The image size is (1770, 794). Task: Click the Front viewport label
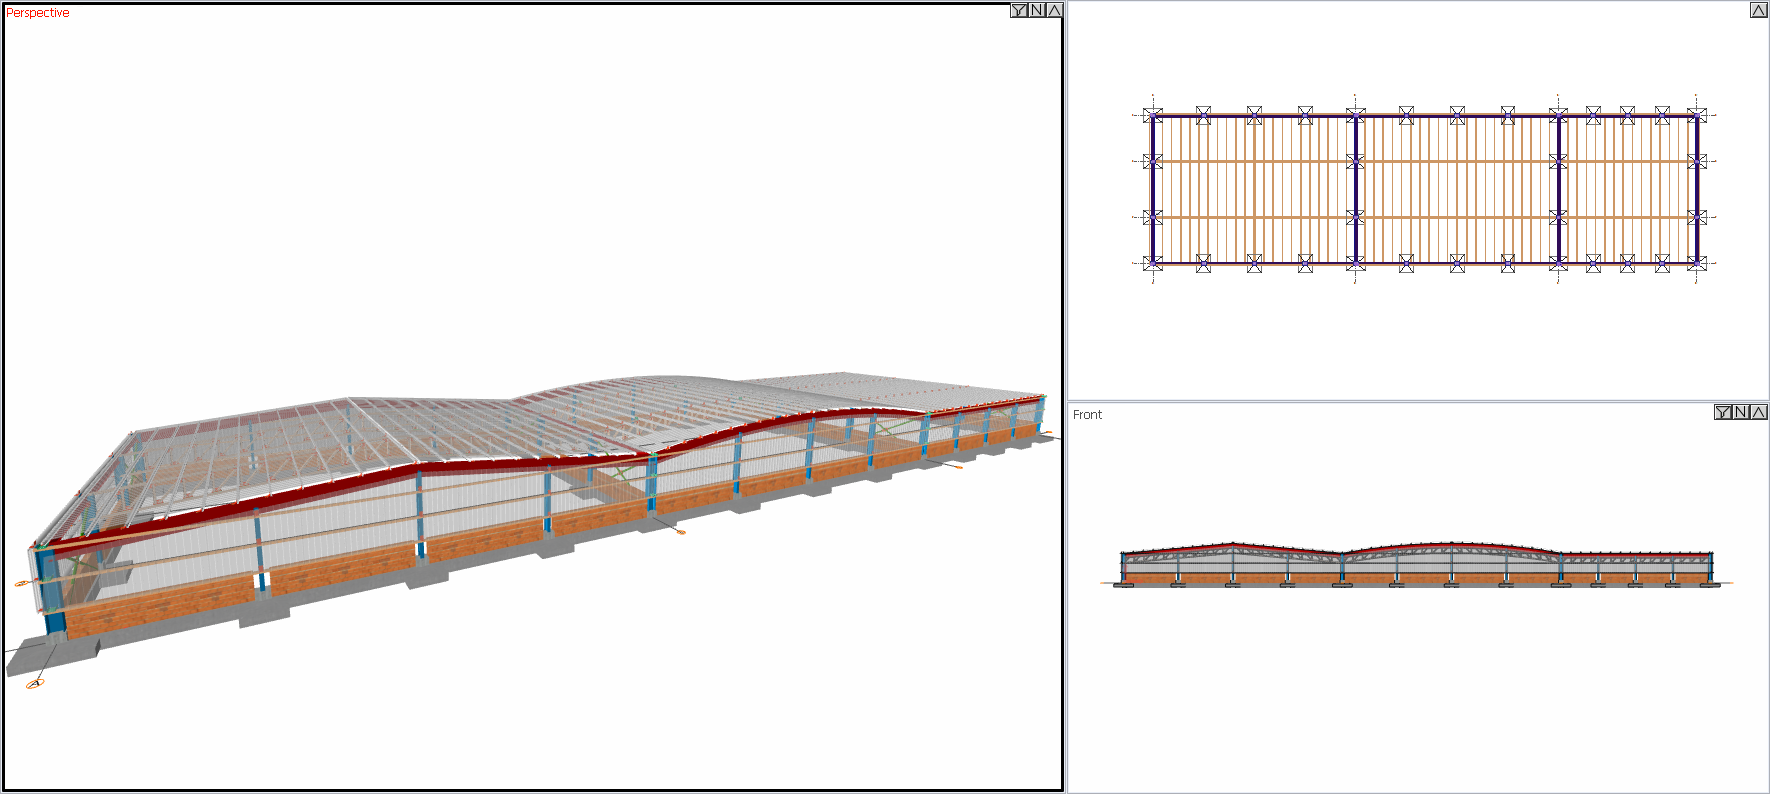point(1087,415)
